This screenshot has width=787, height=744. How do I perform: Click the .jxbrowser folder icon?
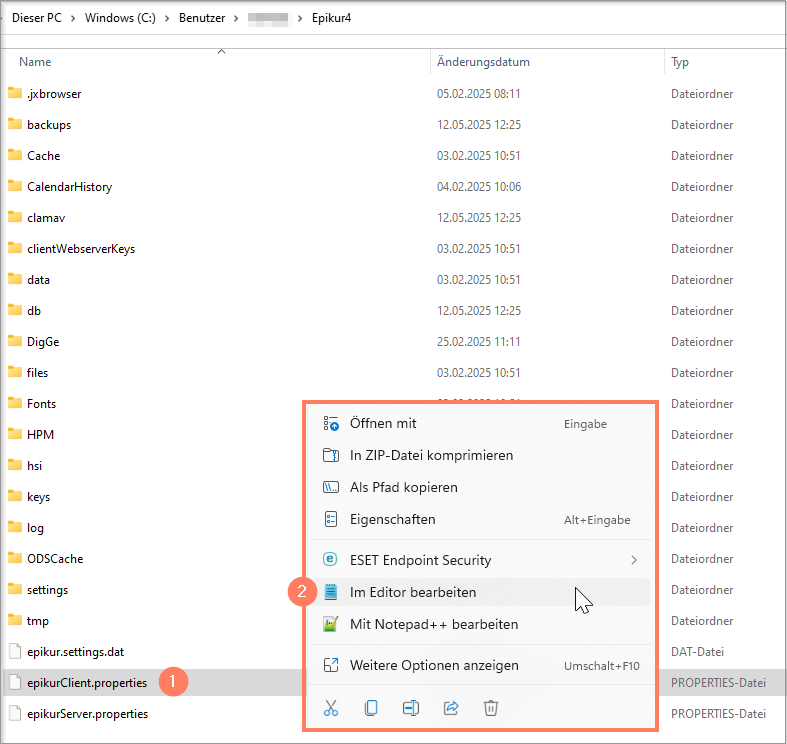point(15,93)
